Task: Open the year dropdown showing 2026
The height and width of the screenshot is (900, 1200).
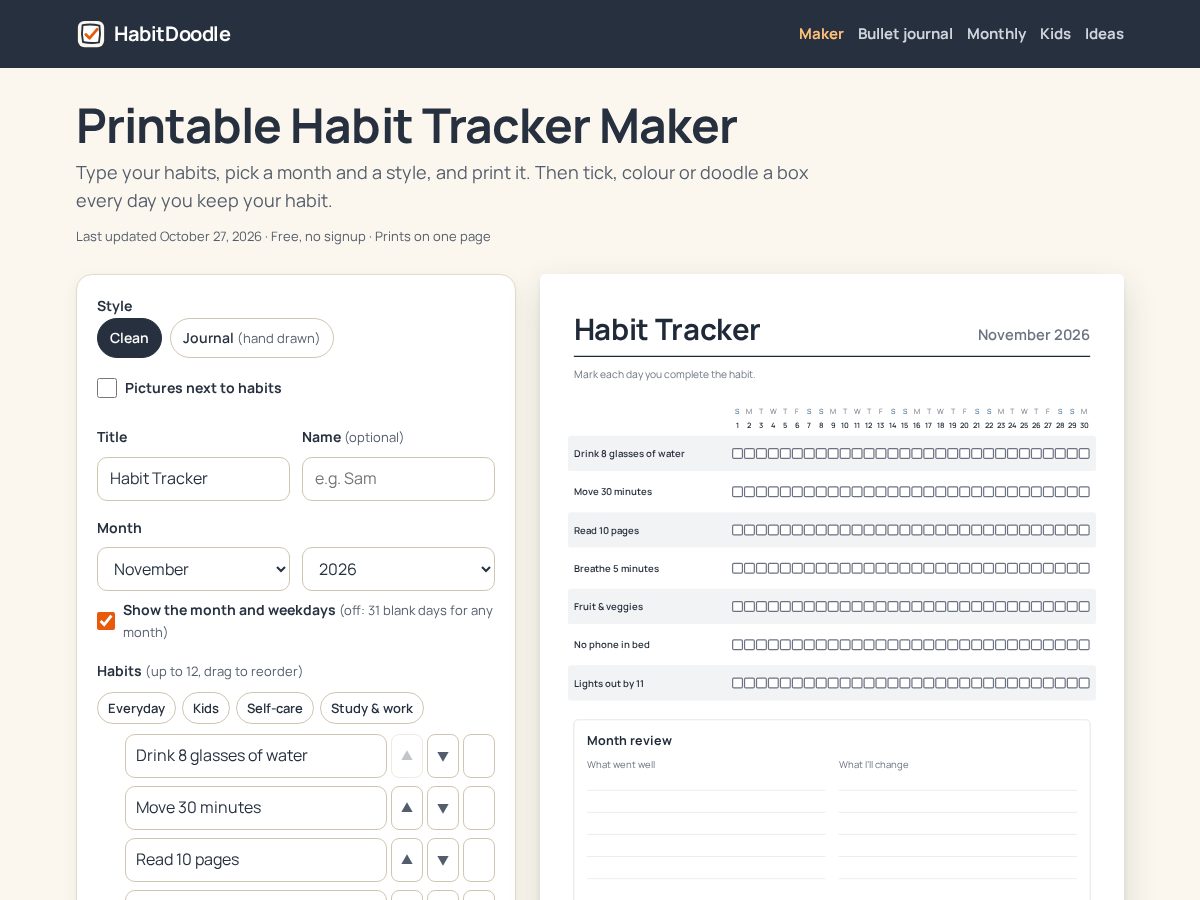Action: click(398, 569)
